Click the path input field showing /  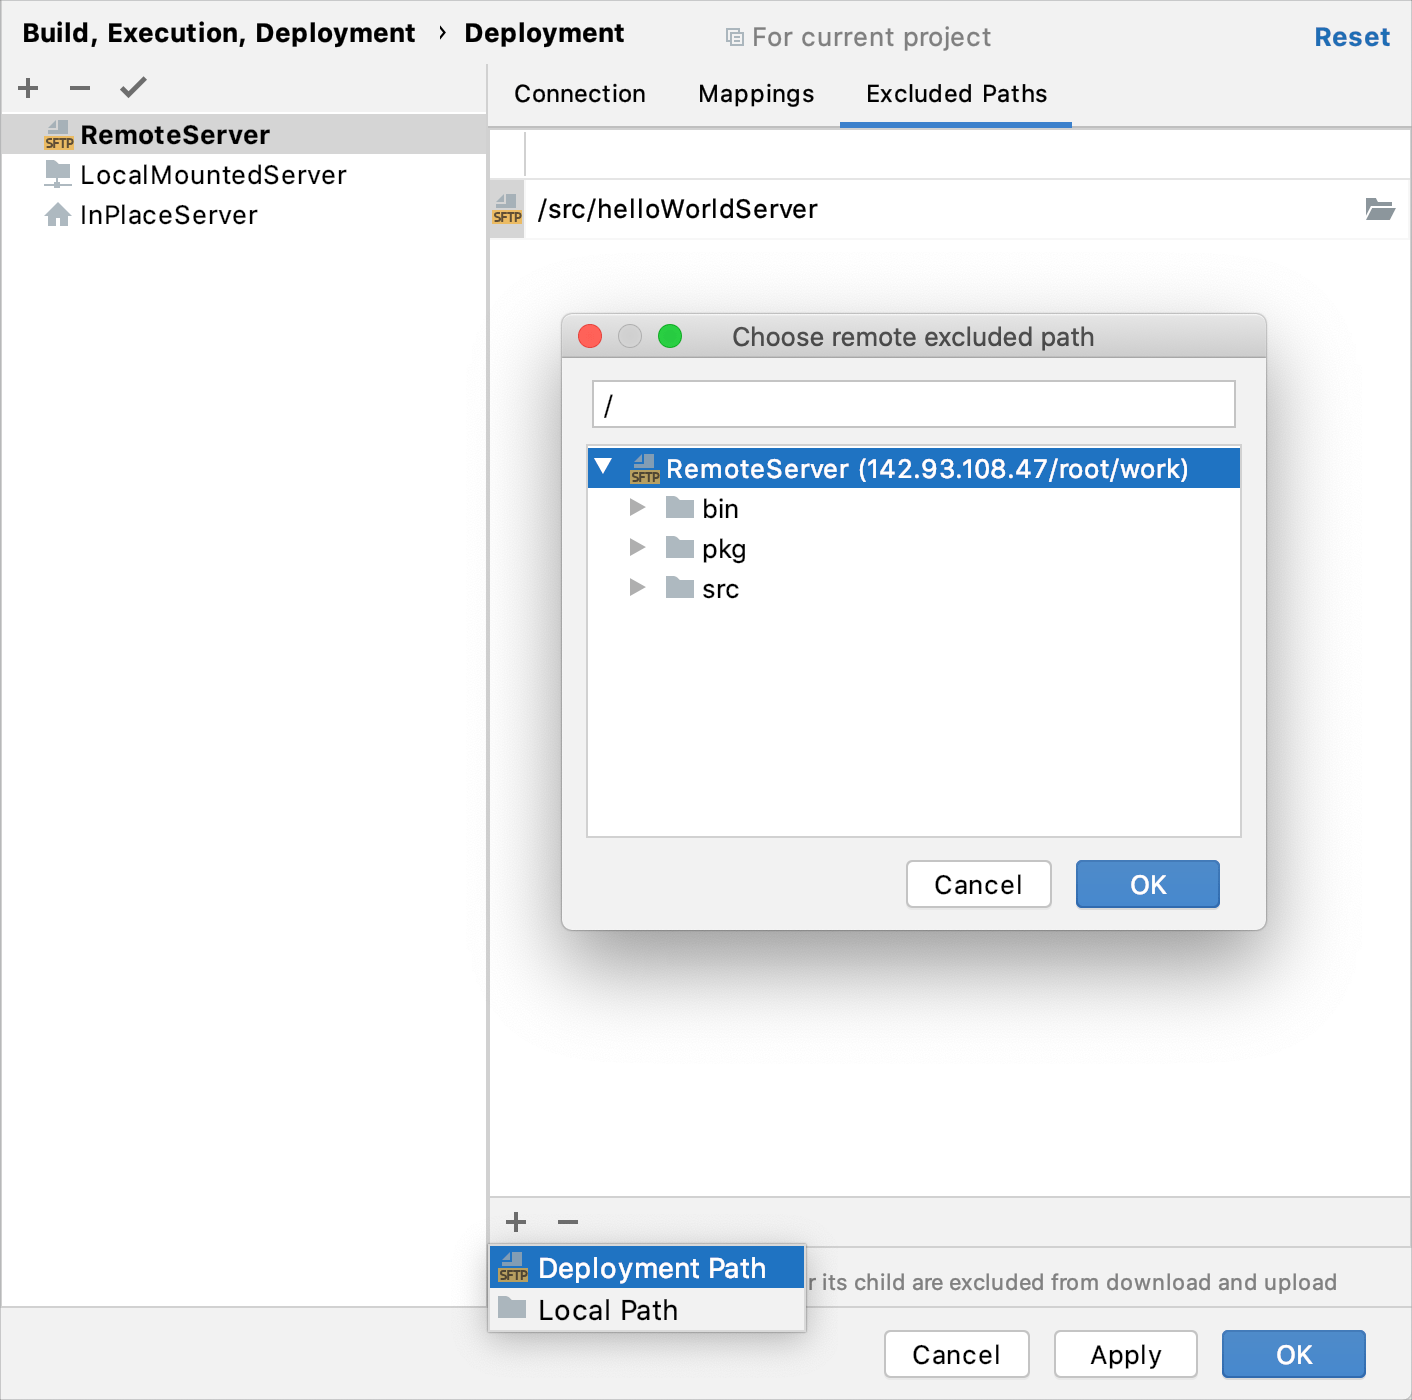click(x=912, y=404)
